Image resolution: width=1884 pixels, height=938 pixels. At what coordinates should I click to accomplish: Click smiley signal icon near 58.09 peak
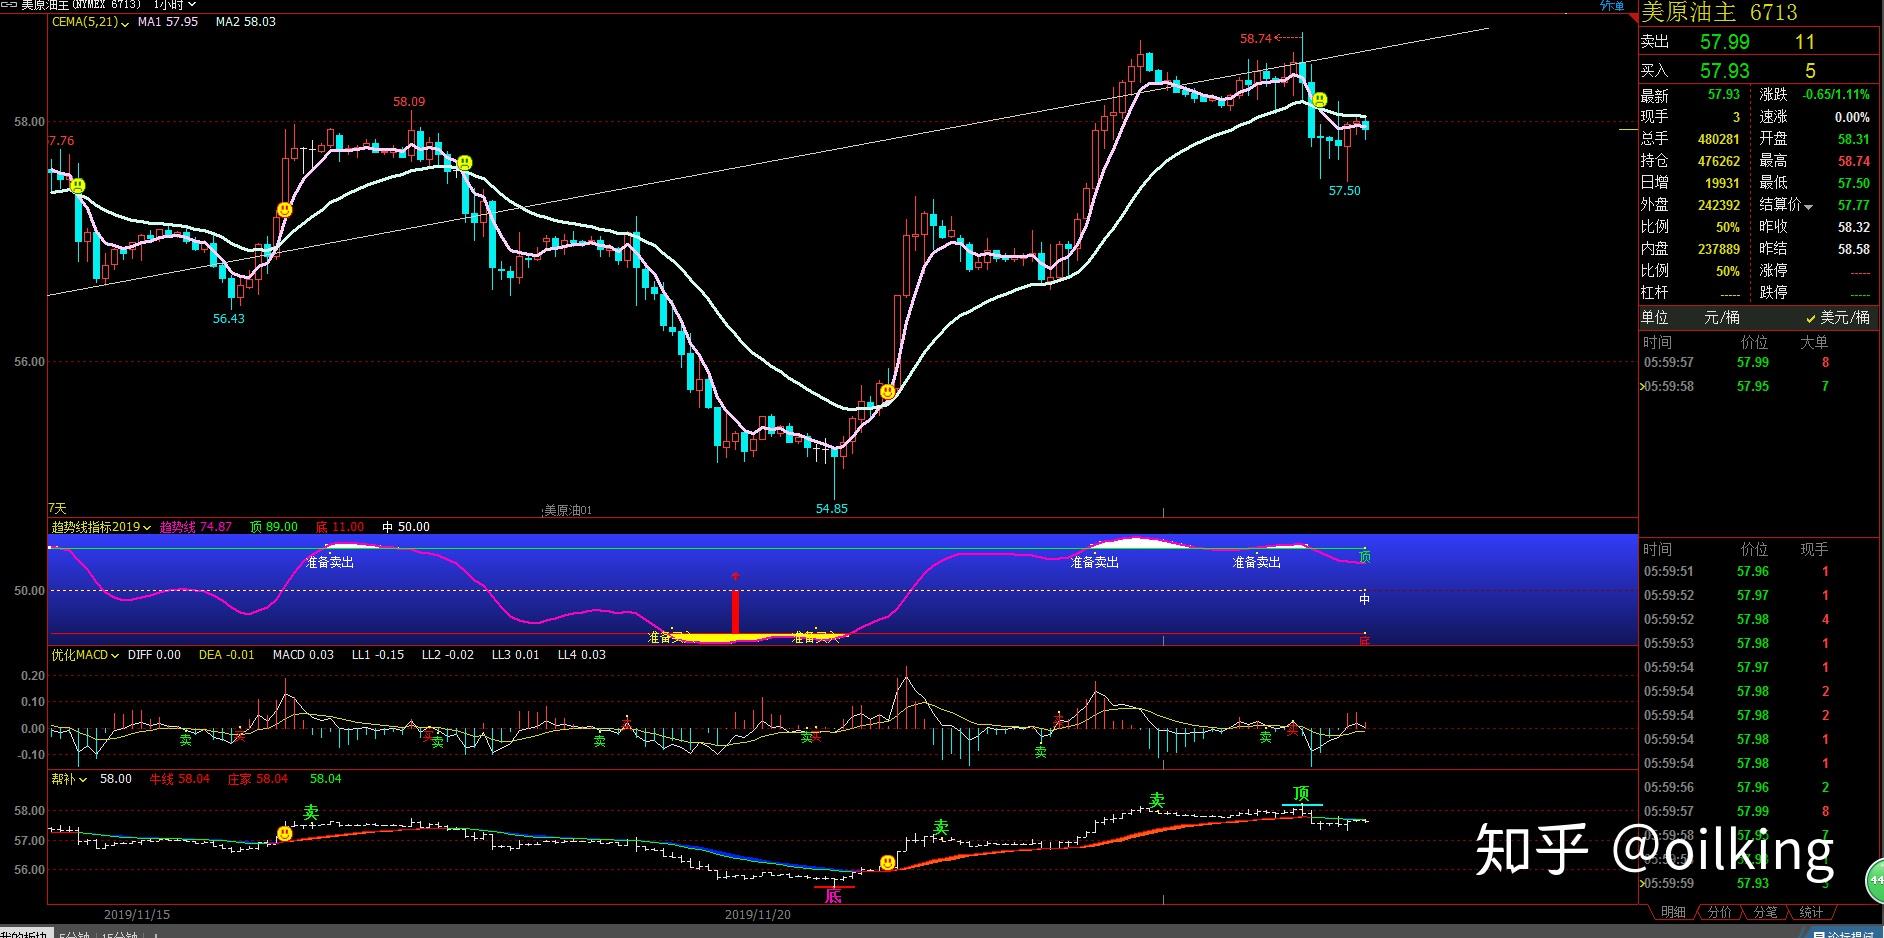(x=465, y=162)
